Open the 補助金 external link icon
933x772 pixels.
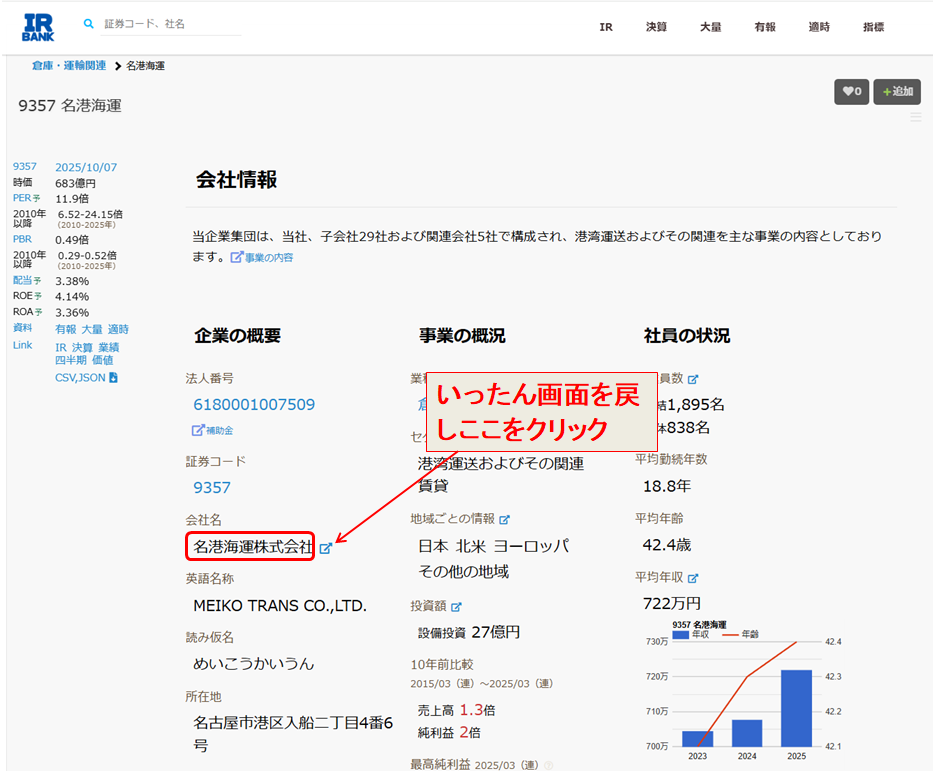pyautogui.click(x=198, y=430)
